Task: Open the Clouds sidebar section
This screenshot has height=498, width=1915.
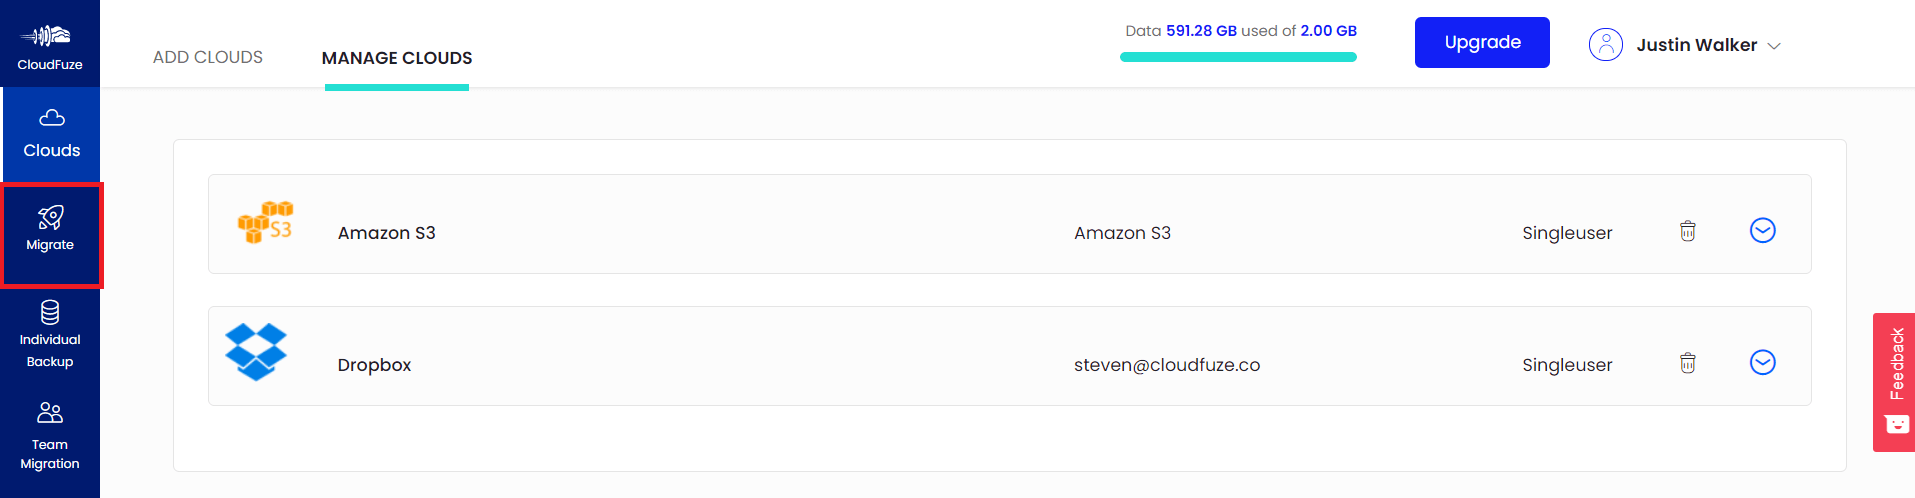Action: [x=51, y=135]
